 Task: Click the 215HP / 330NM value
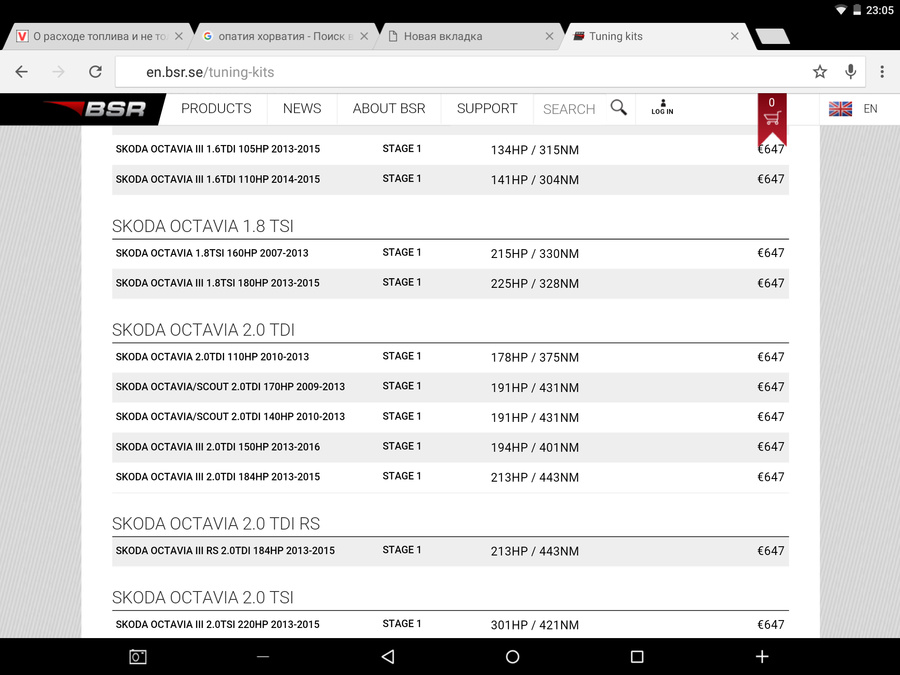click(x=535, y=254)
